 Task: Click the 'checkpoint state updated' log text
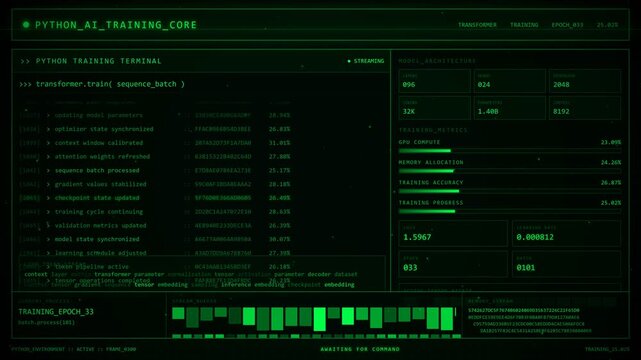pos(97,198)
